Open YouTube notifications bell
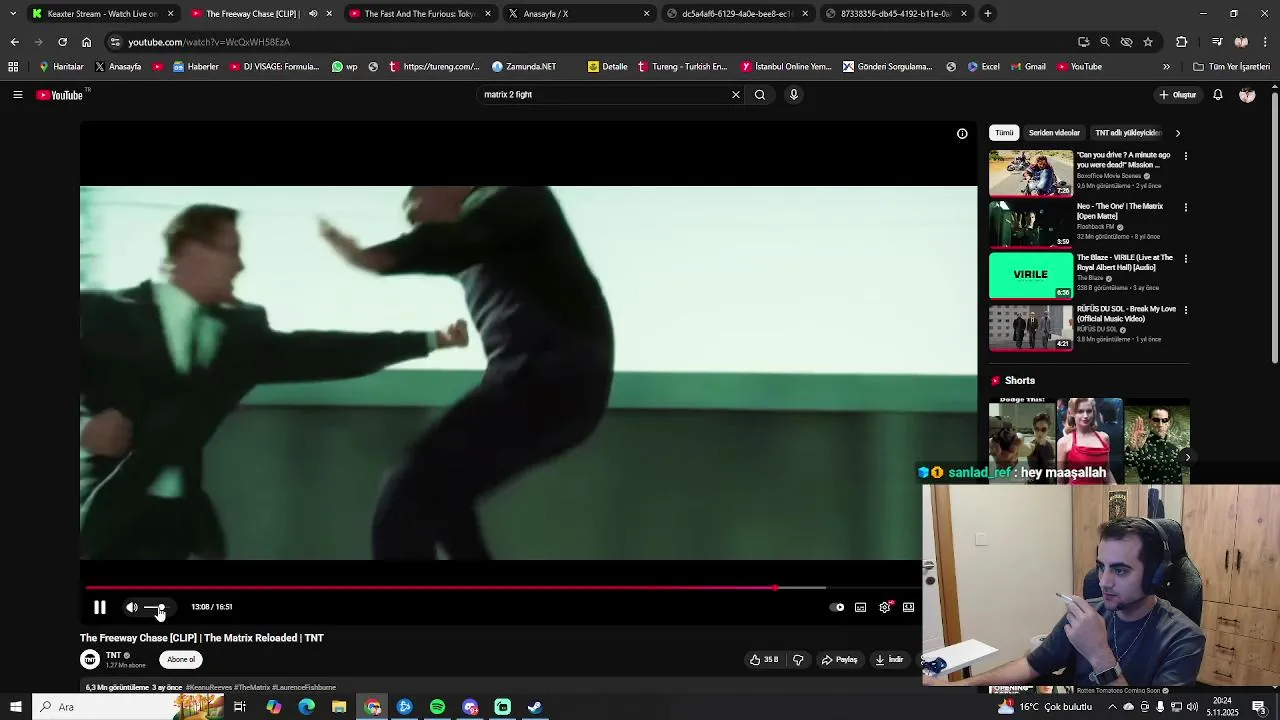The image size is (1280, 720). click(1218, 95)
